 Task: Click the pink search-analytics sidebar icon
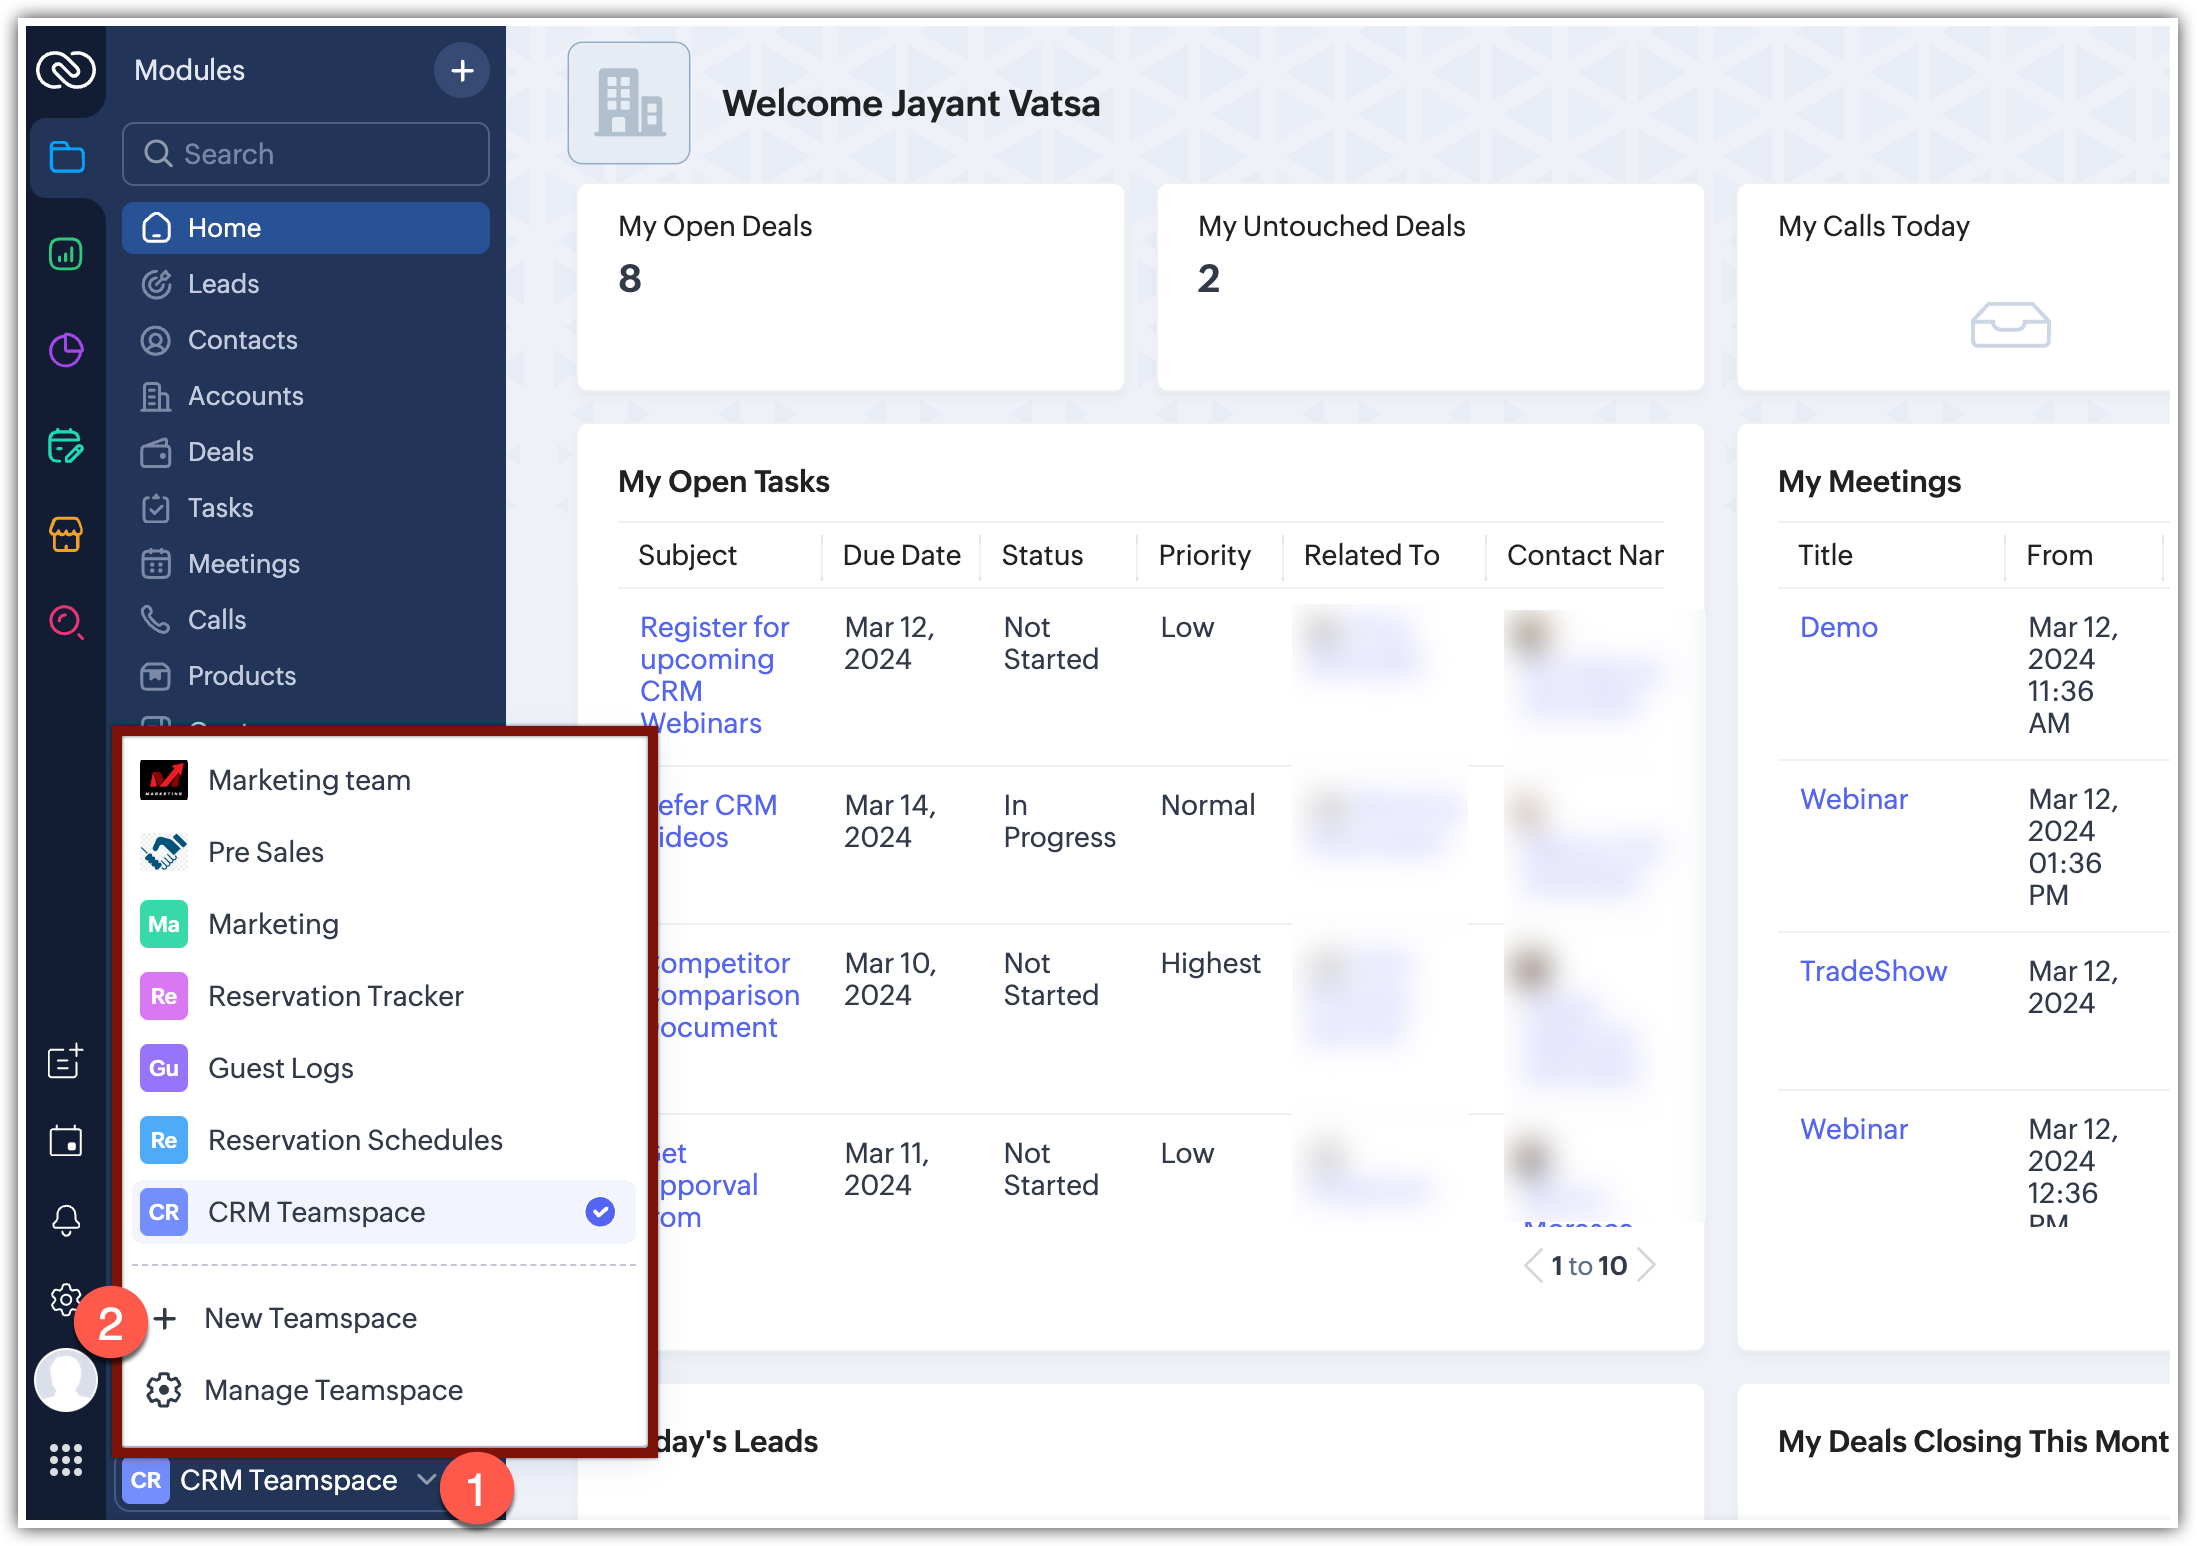click(66, 622)
